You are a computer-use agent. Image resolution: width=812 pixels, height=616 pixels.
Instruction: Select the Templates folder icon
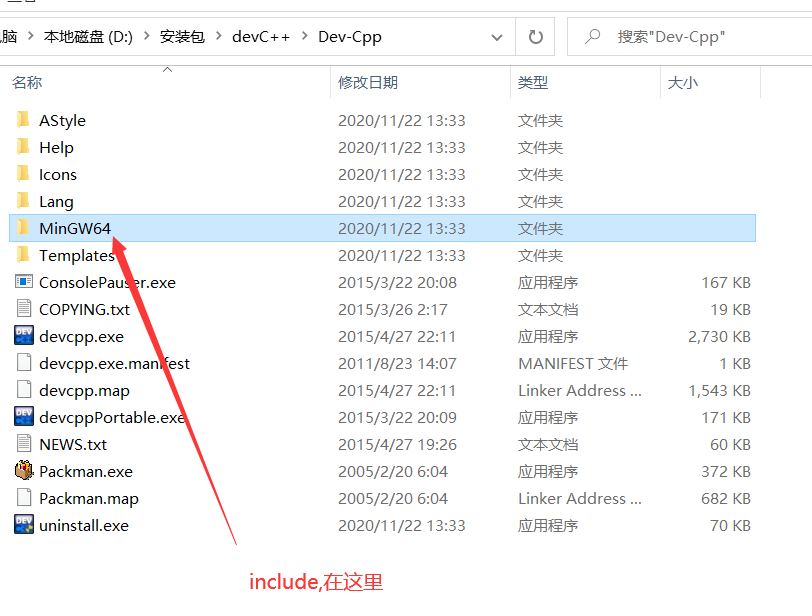[x=23, y=255]
